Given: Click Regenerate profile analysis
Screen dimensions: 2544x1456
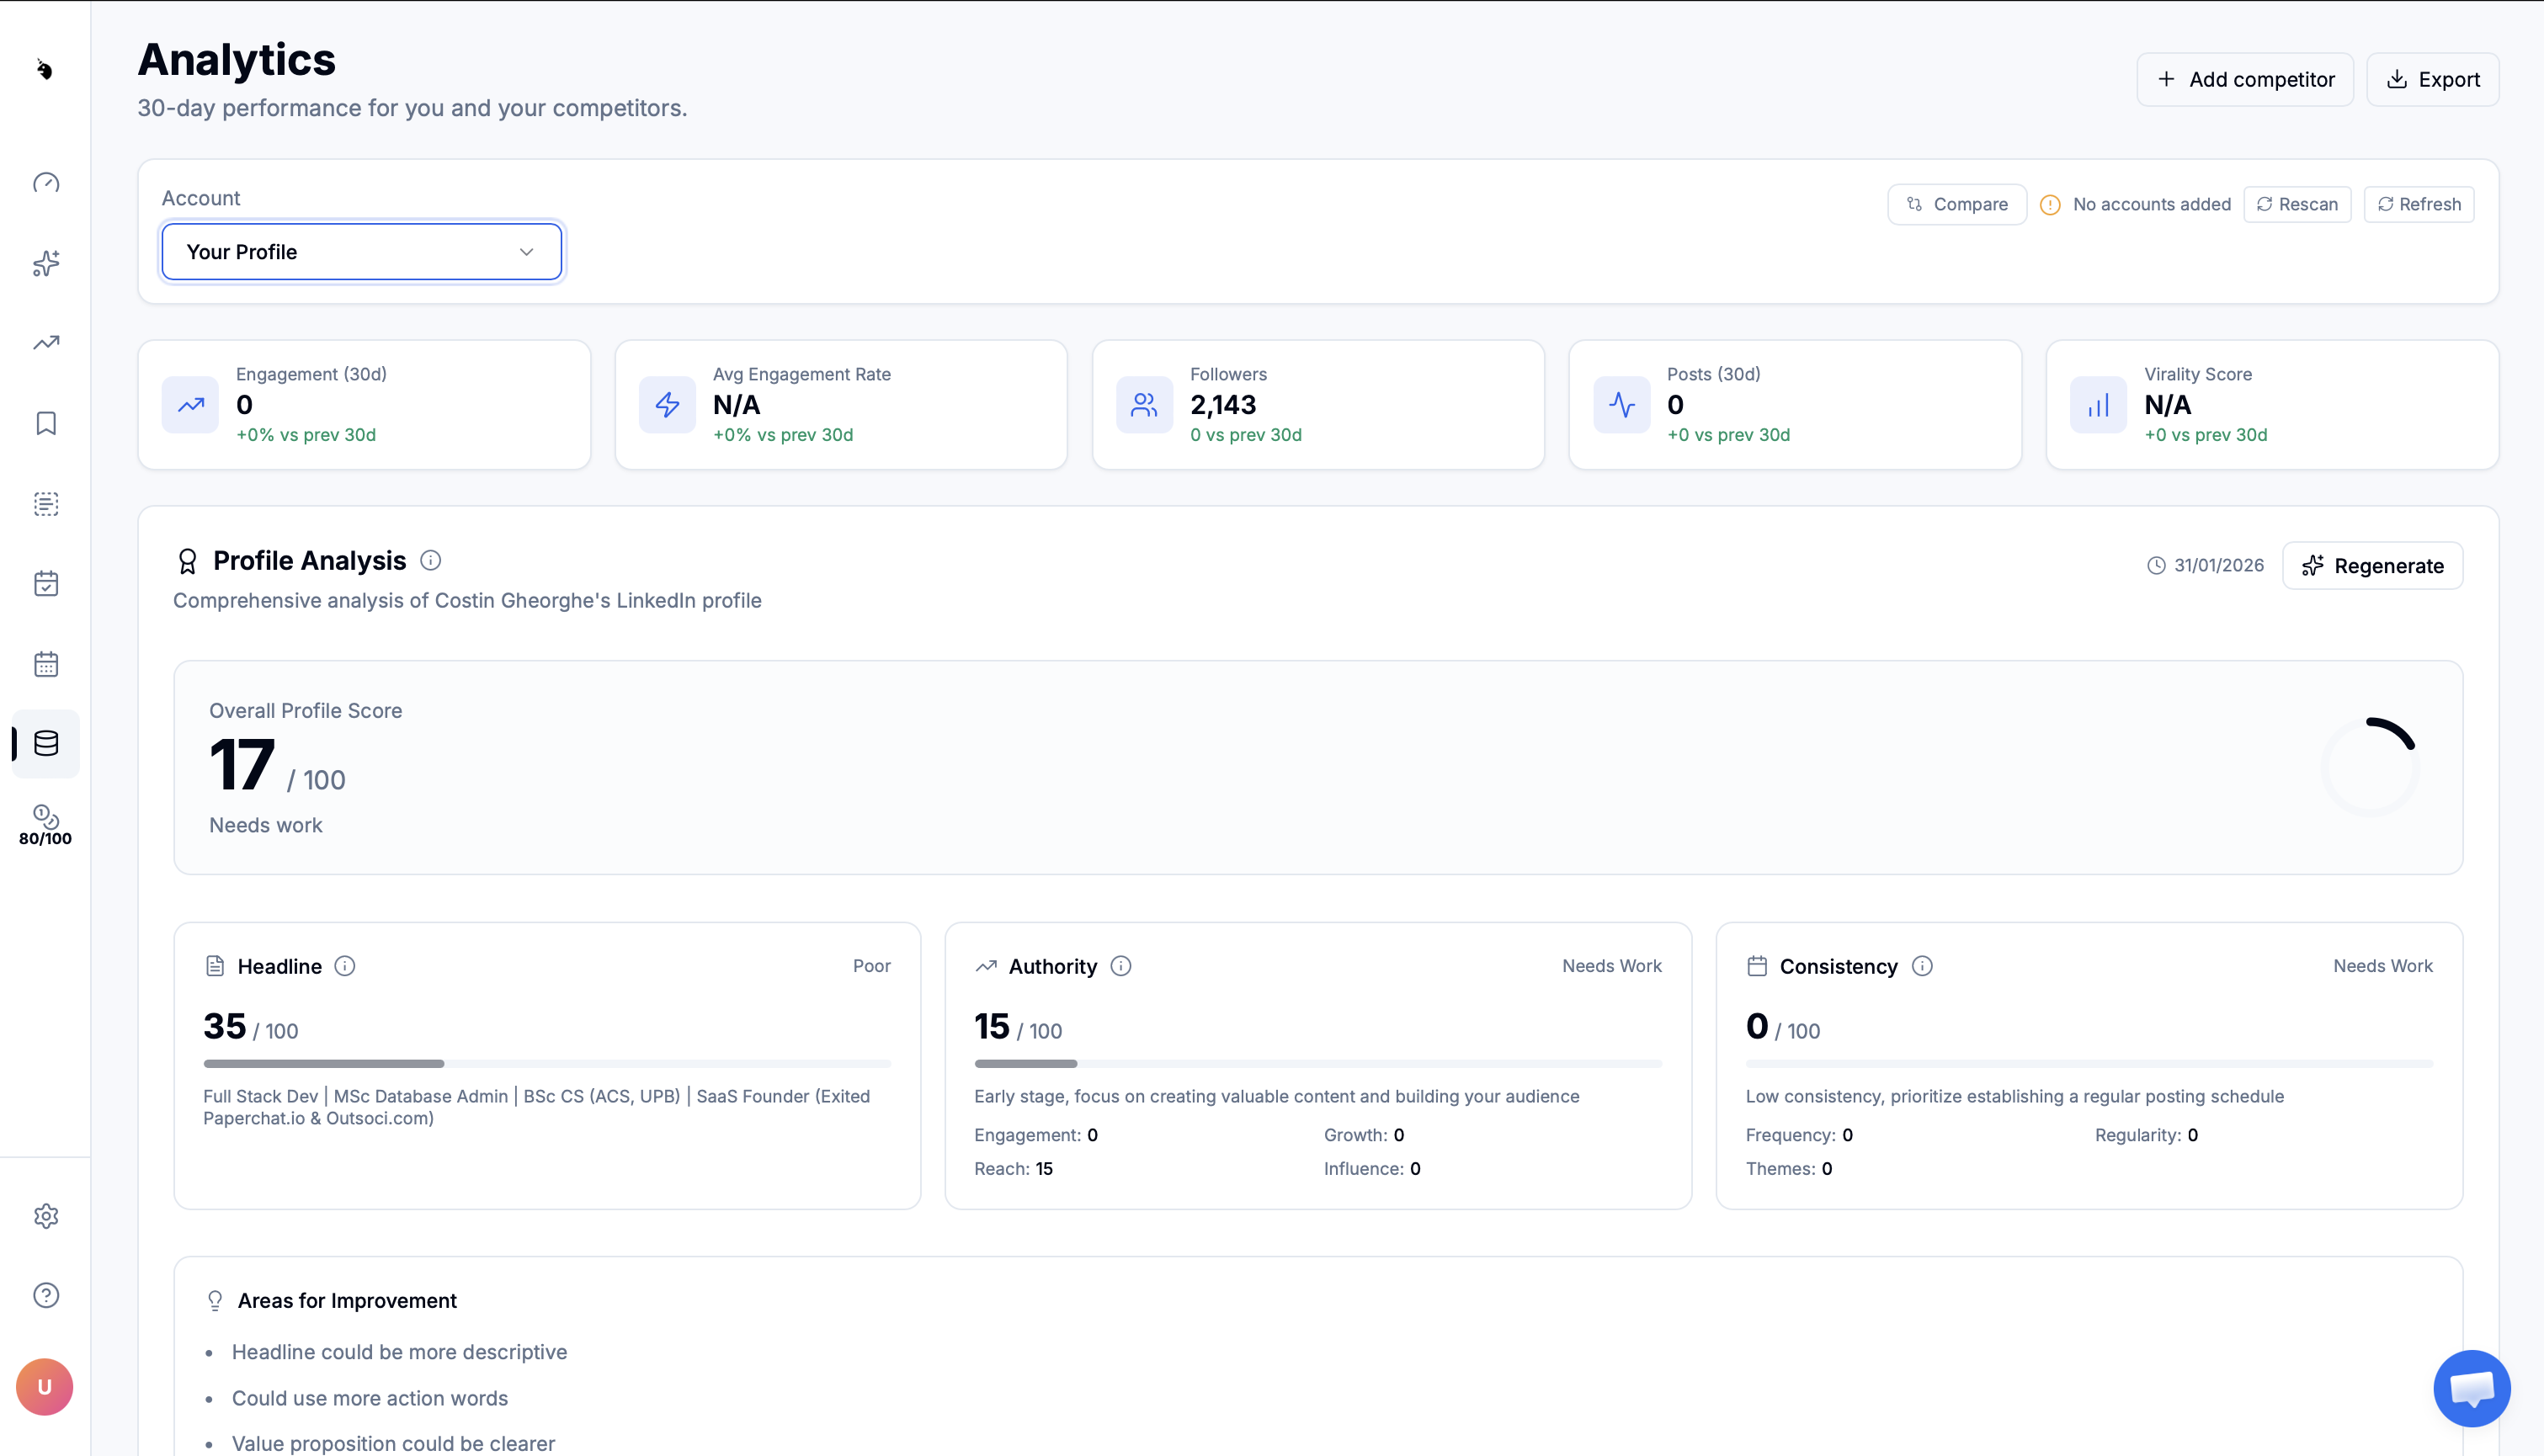Looking at the screenshot, I should [2372, 566].
